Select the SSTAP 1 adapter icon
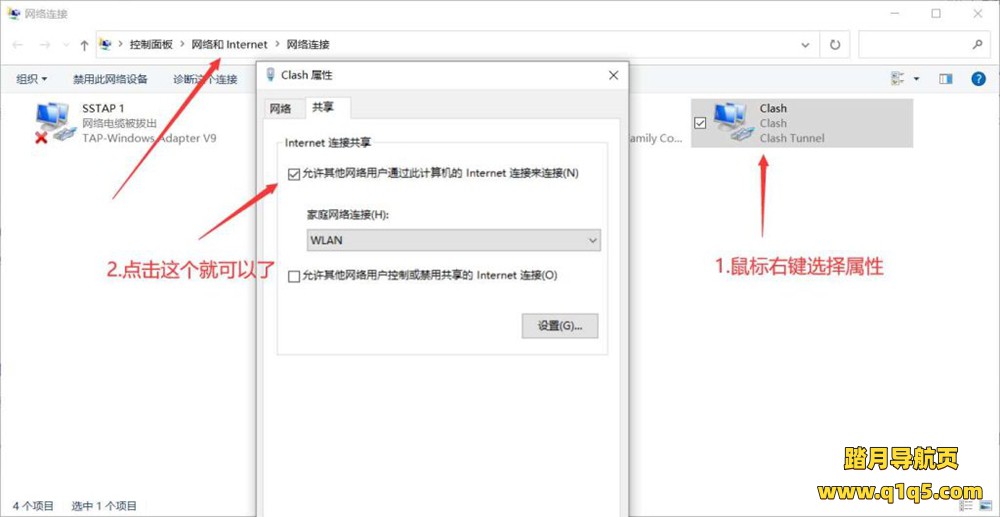 pos(54,124)
